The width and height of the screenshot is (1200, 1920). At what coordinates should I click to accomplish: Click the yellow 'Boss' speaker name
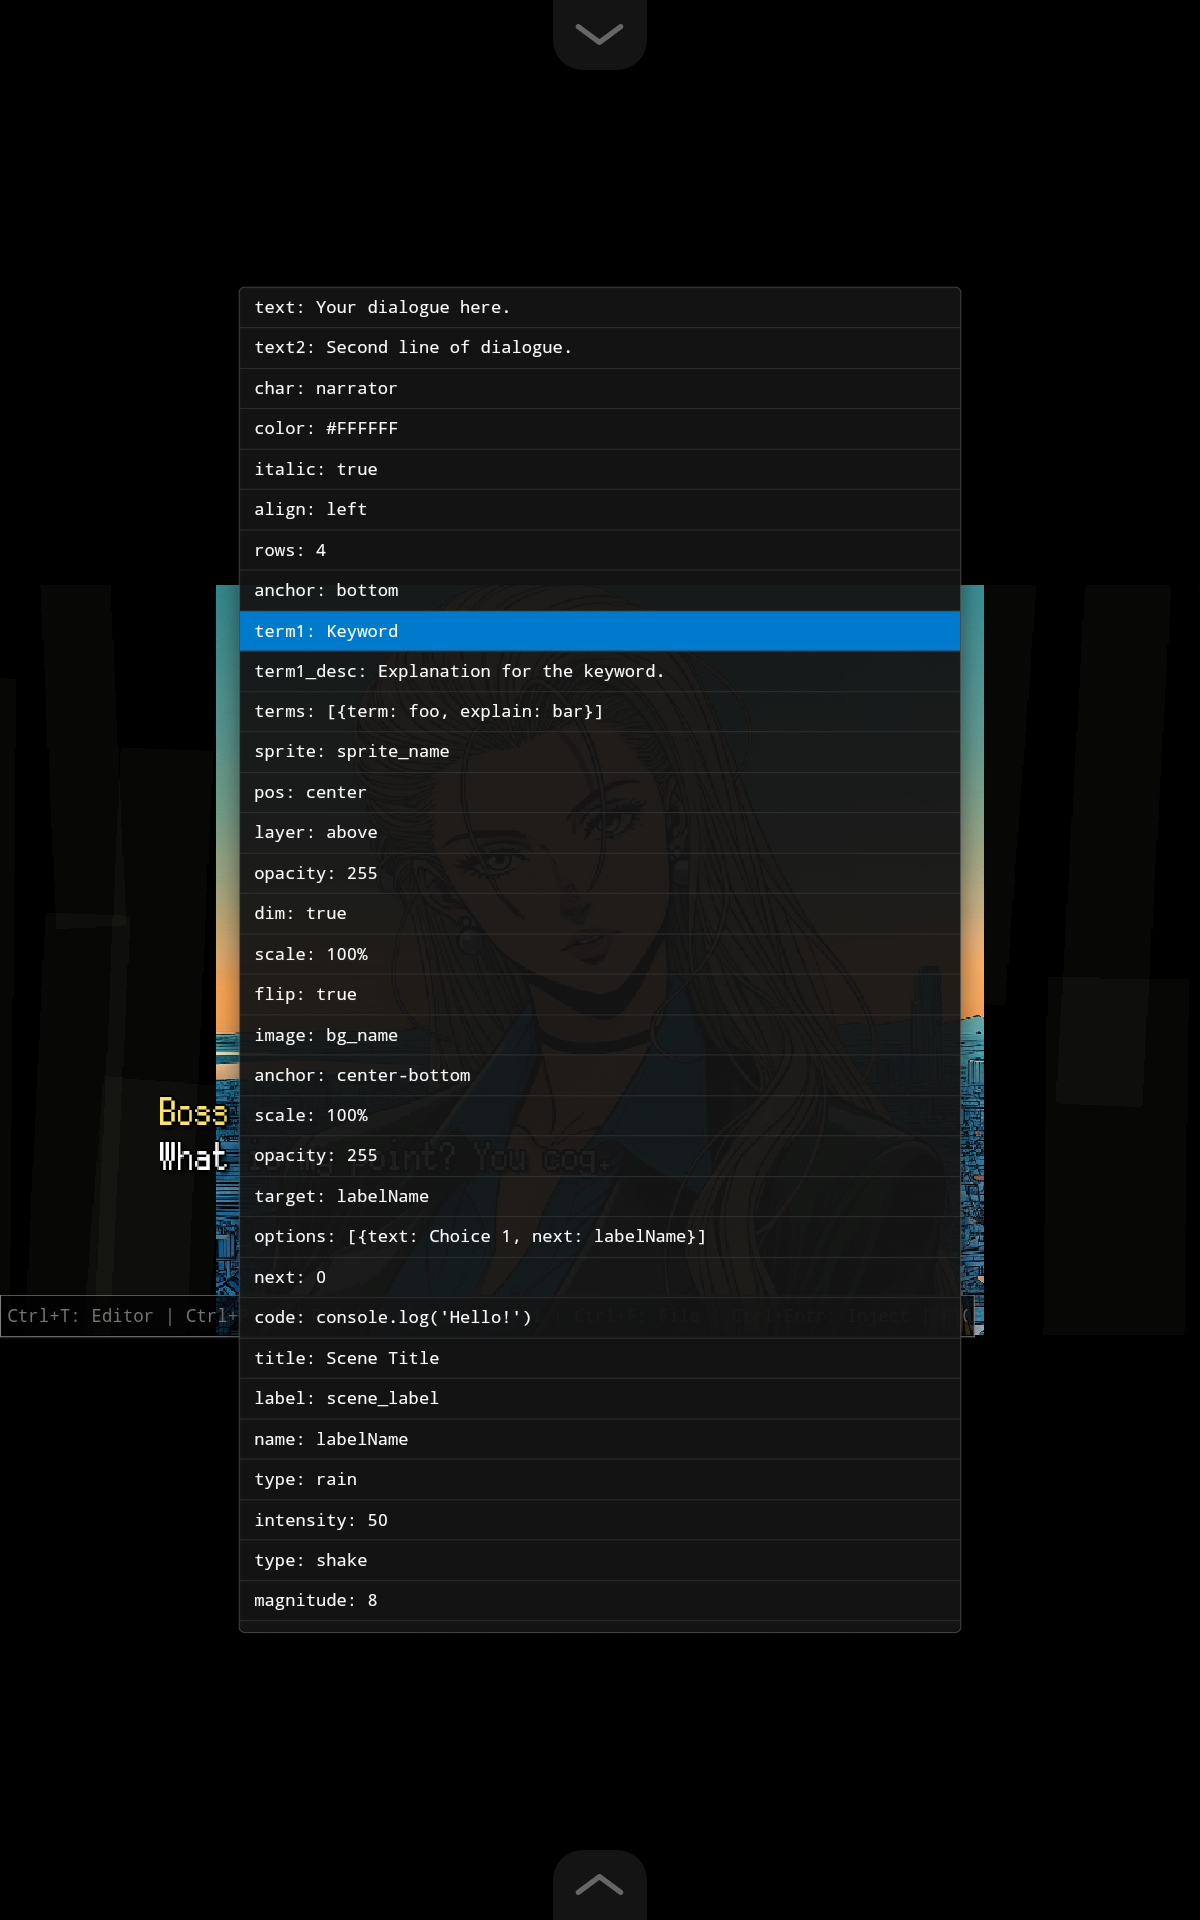[x=193, y=1112]
